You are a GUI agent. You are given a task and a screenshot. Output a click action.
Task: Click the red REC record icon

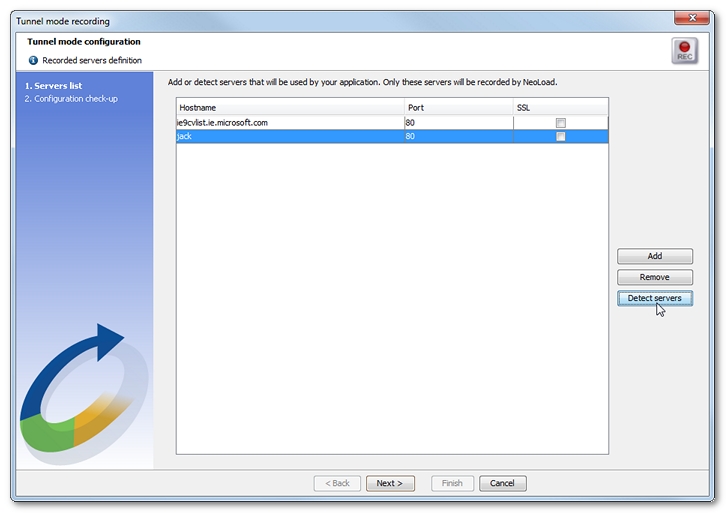[684, 52]
